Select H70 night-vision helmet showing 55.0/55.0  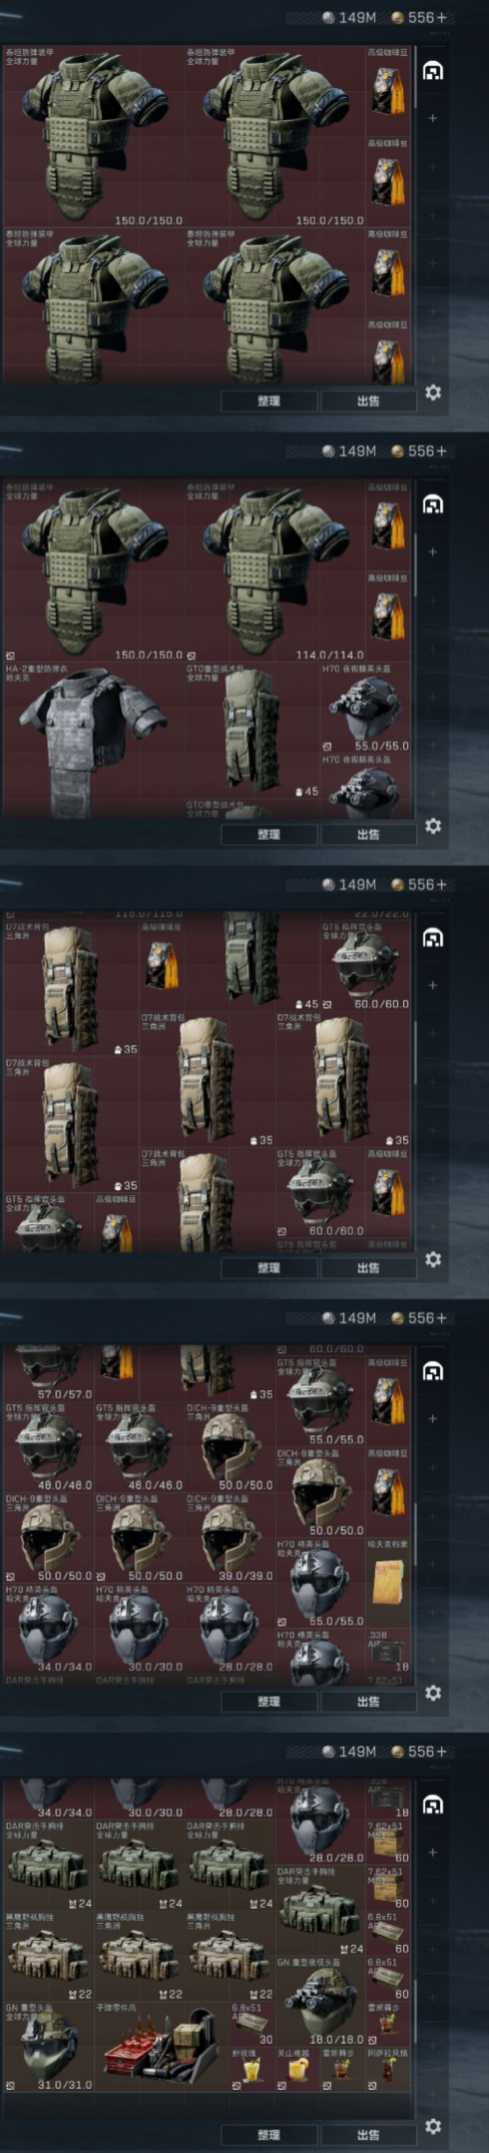click(x=365, y=707)
